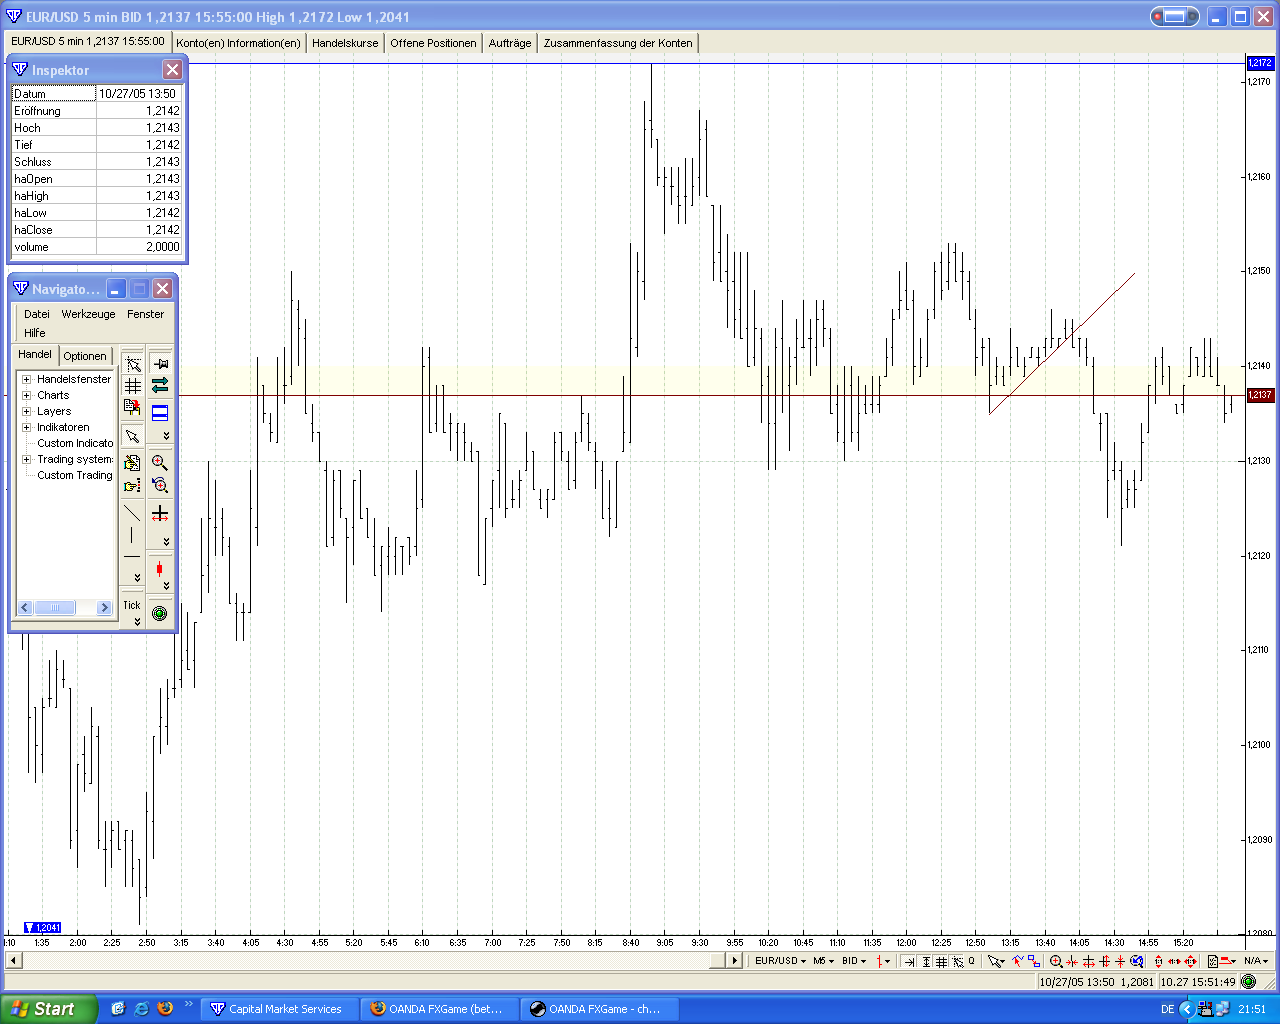The width and height of the screenshot is (1280, 1024).
Task: Expand the Indikatoren tree node
Action: tap(27, 427)
